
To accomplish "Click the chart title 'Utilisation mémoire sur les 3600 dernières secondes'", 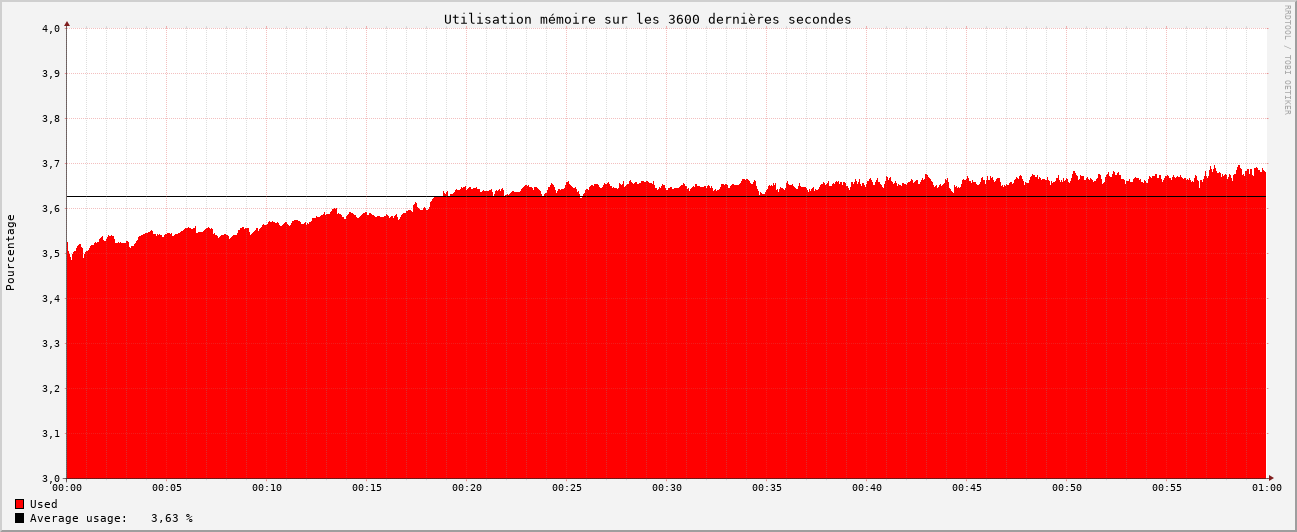I will click(x=648, y=19).
